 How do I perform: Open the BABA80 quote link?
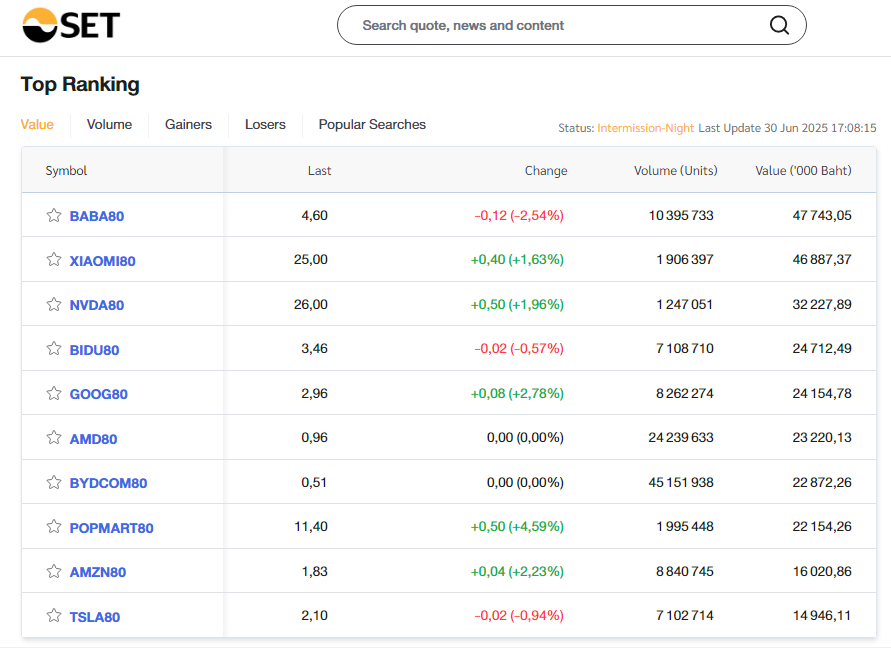point(97,216)
